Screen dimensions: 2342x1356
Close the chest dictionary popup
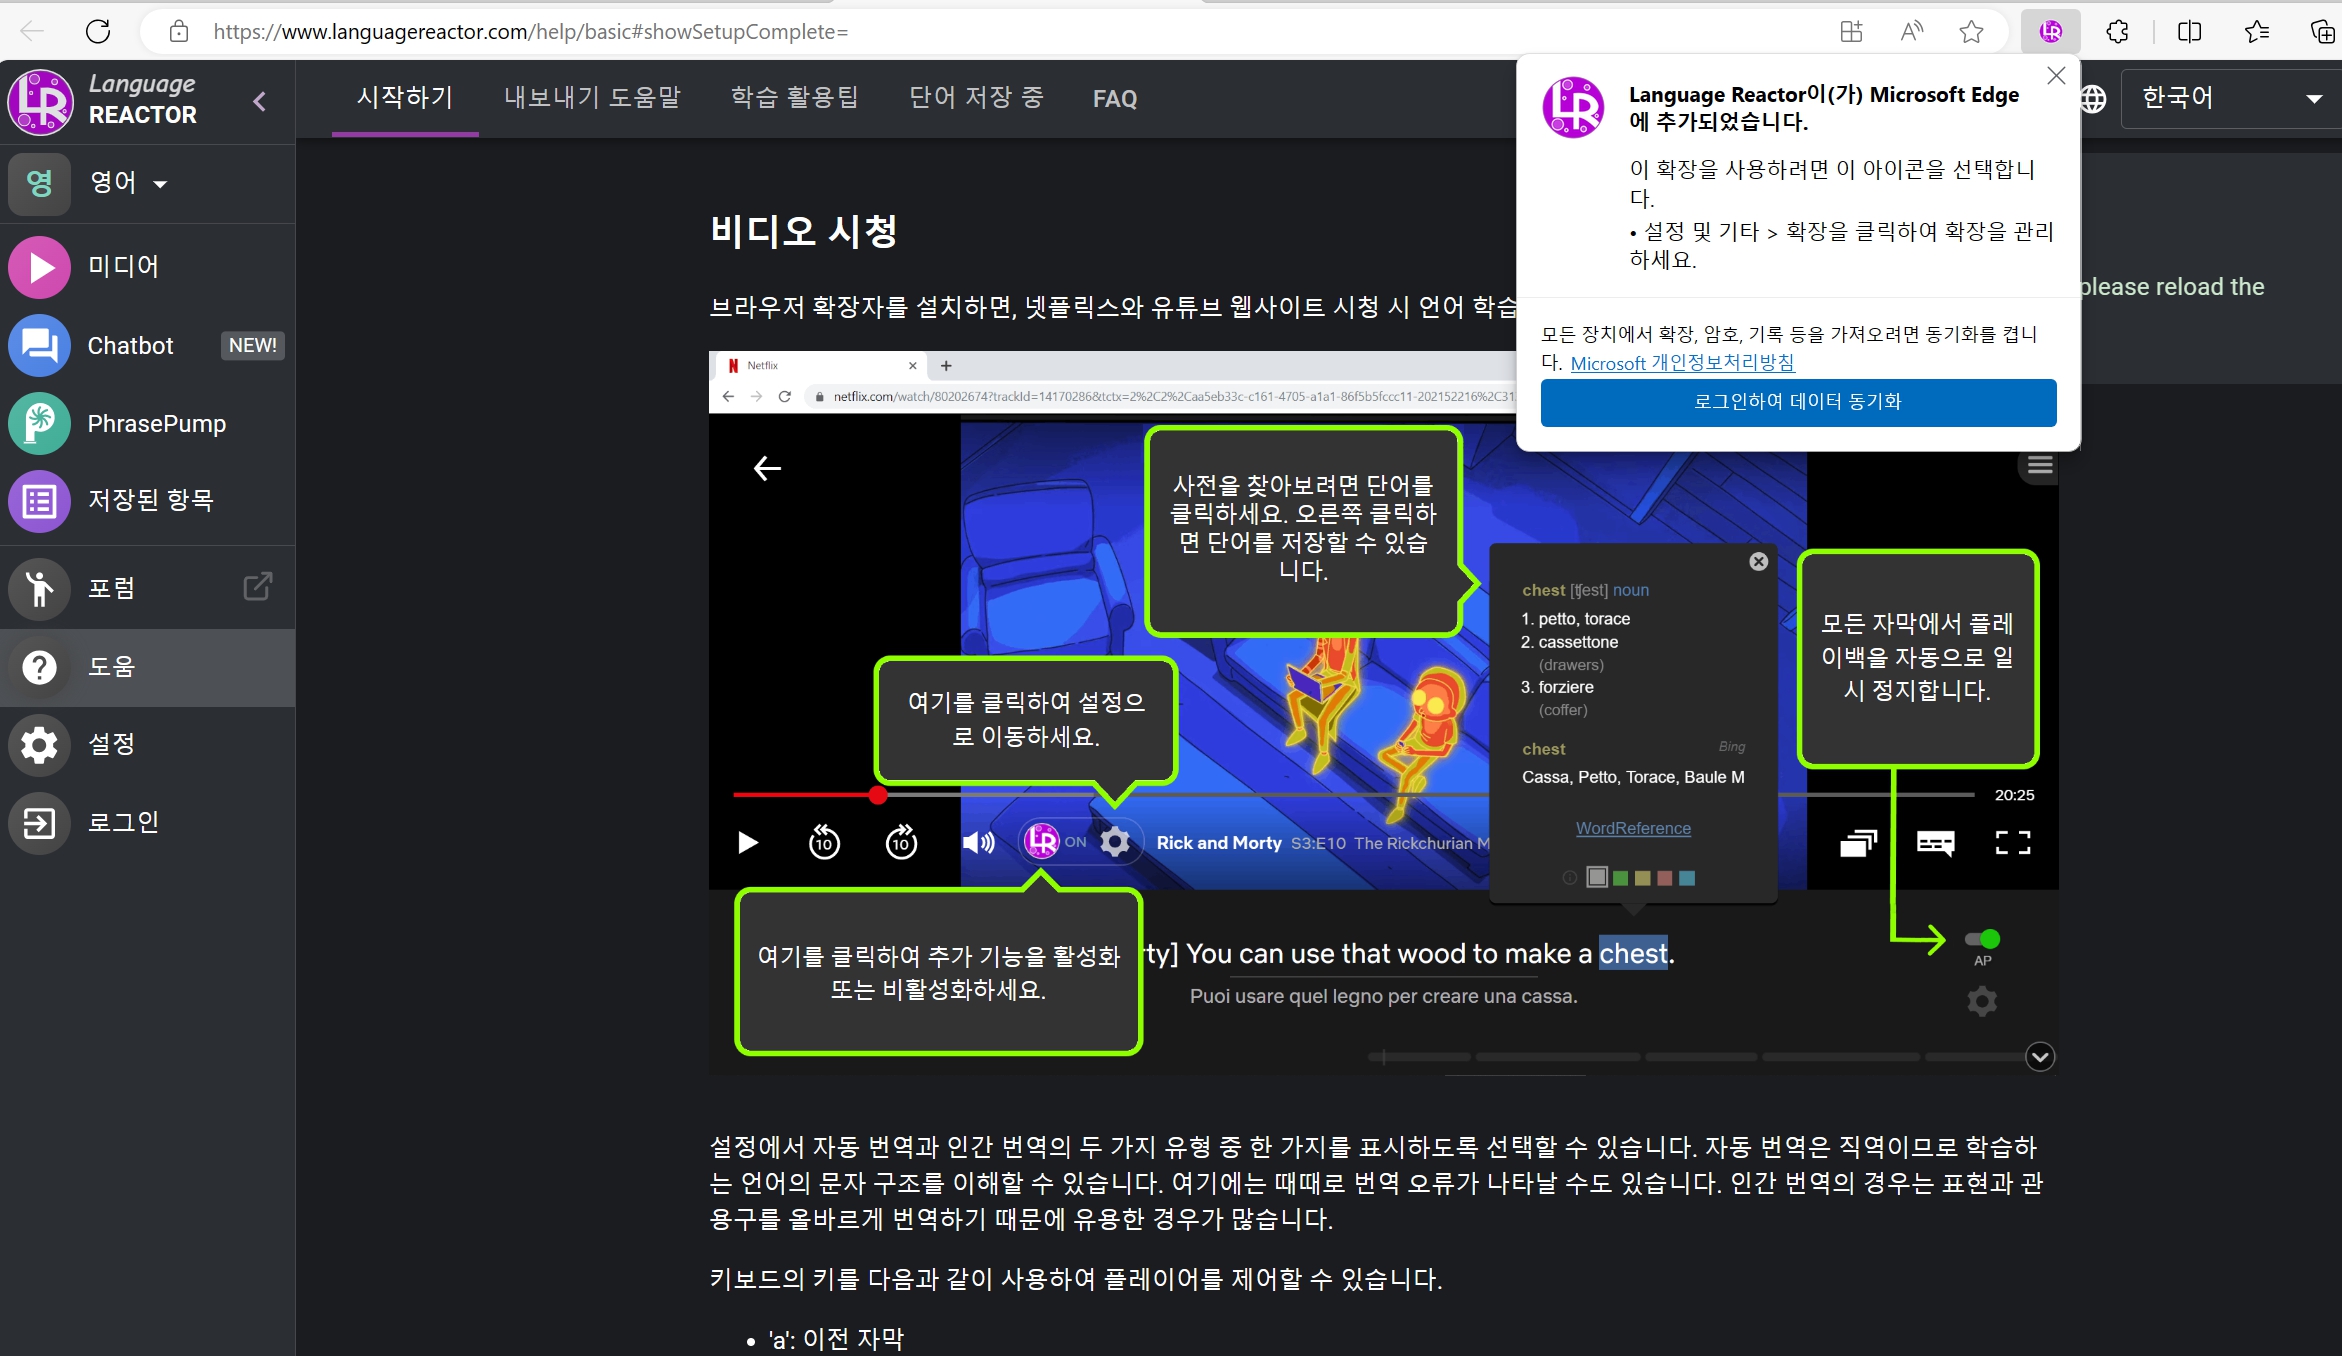(1759, 562)
